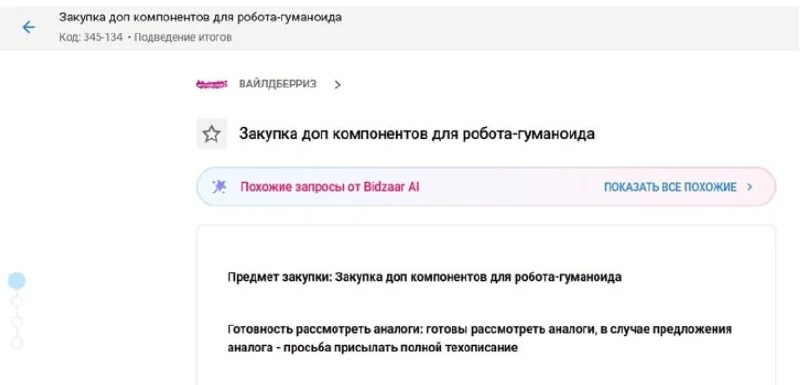Click the Bidzaar AI sparkle icon
Viewport: 800px width, 385px height.
tap(219, 187)
